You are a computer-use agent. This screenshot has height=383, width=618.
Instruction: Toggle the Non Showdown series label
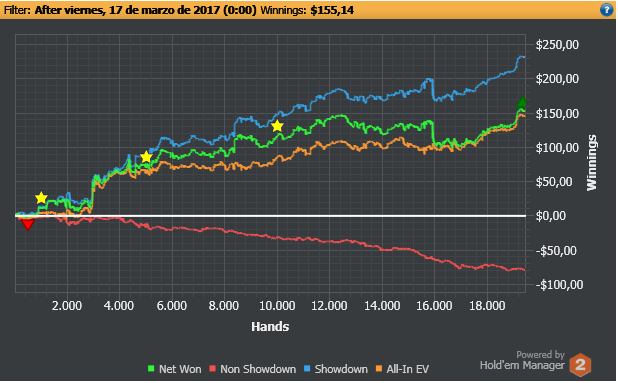pos(258,369)
